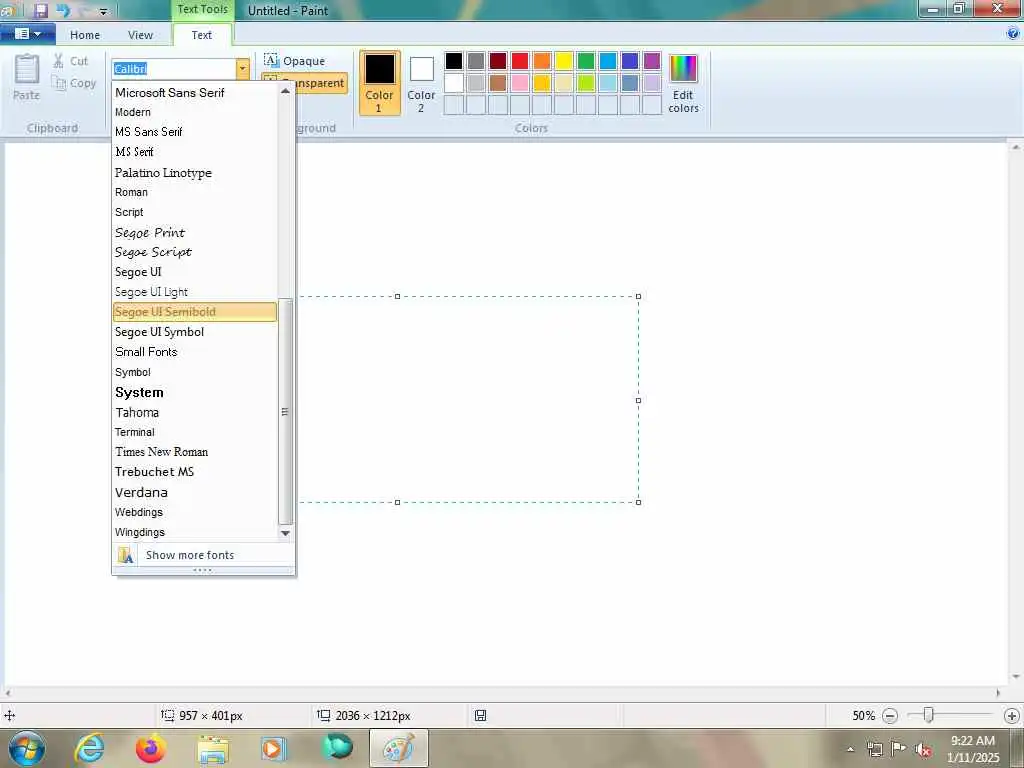Click the Calibri font name field

click(174, 69)
